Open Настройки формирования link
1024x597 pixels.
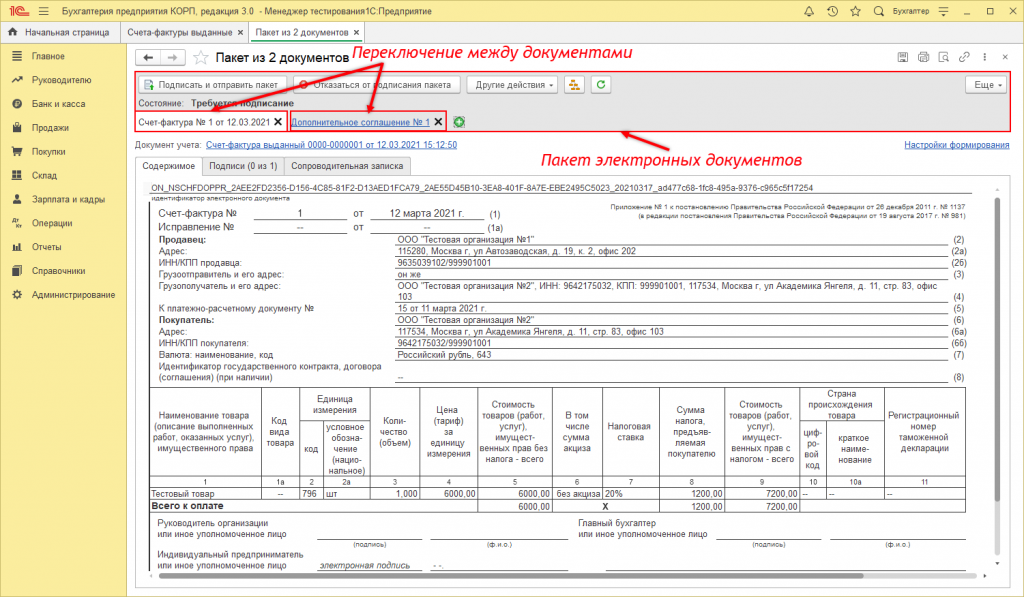tap(957, 145)
